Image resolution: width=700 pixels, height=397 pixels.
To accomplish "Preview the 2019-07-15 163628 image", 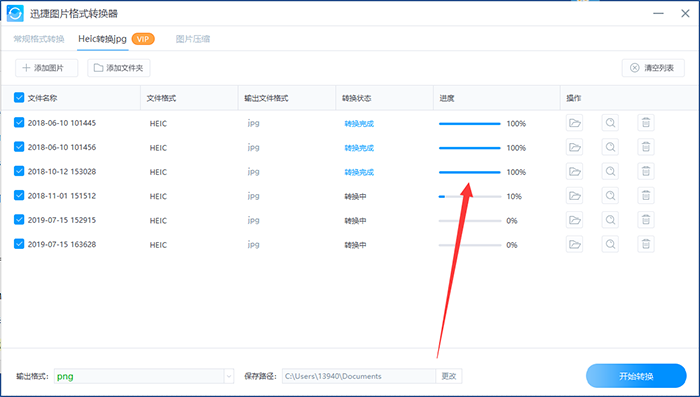I will pos(610,244).
